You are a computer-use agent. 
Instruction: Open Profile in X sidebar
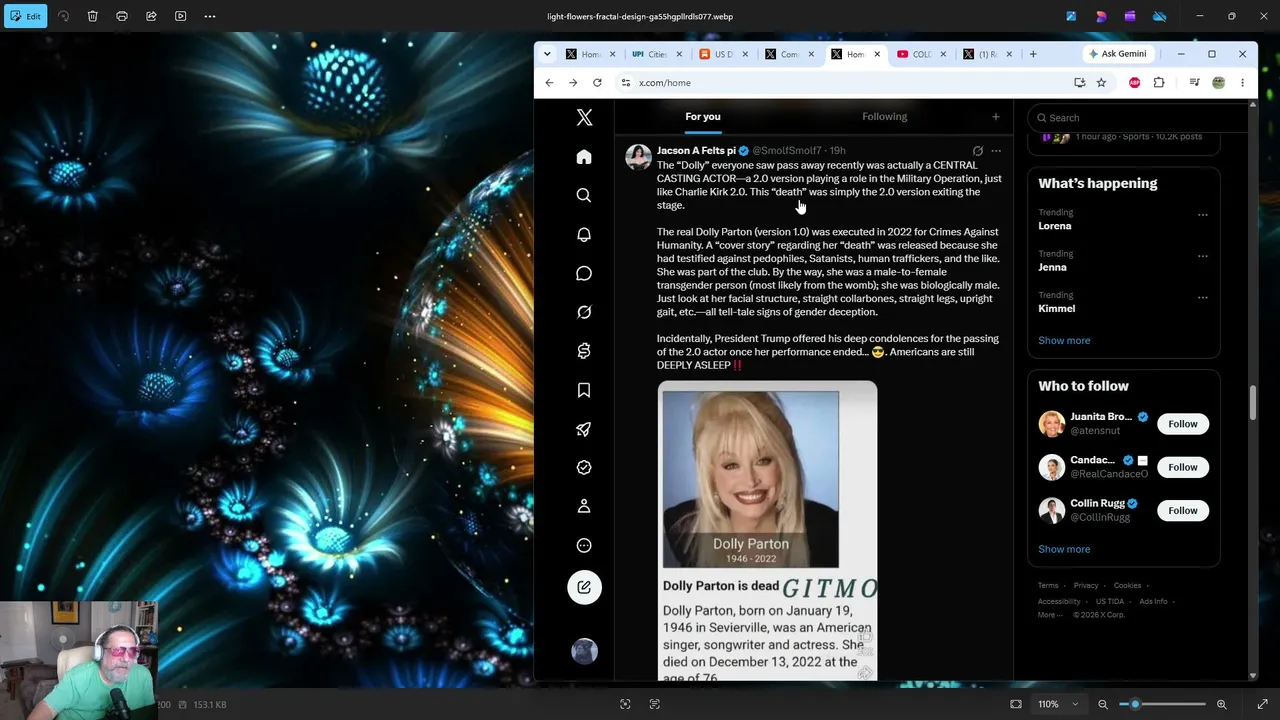click(584, 506)
